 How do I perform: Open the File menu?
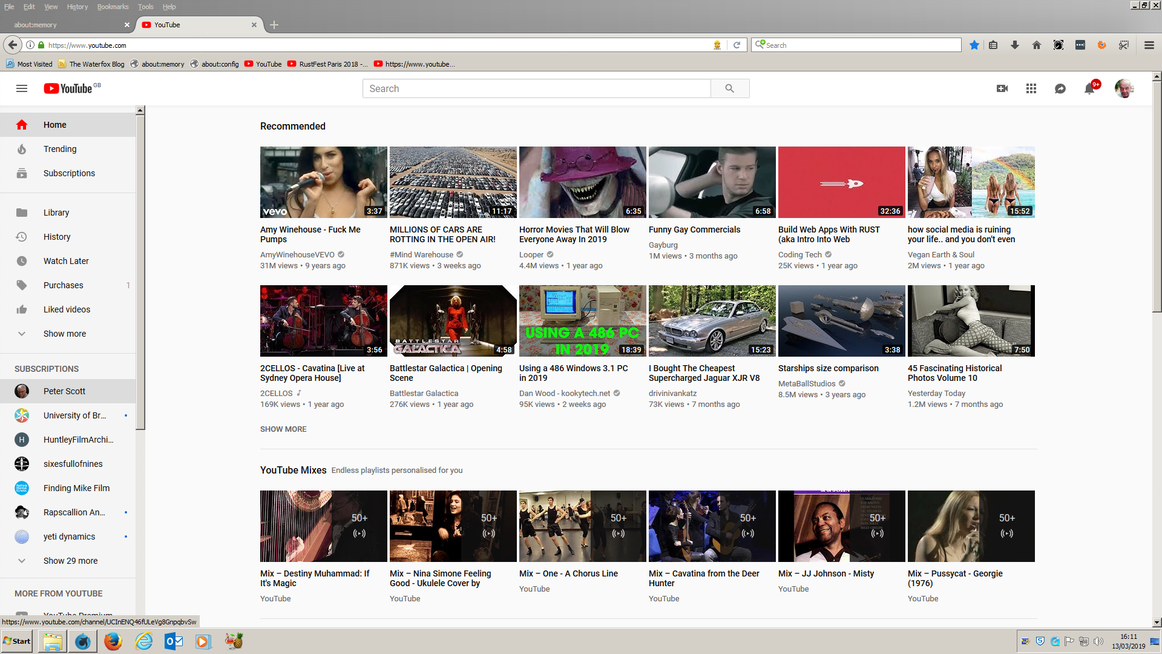coord(9,7)
